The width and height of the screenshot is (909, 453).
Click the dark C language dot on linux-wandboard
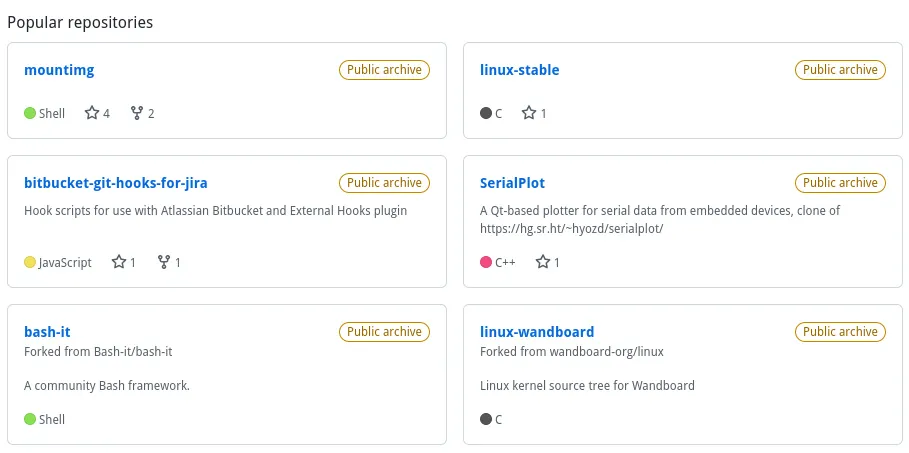point(486,419)
